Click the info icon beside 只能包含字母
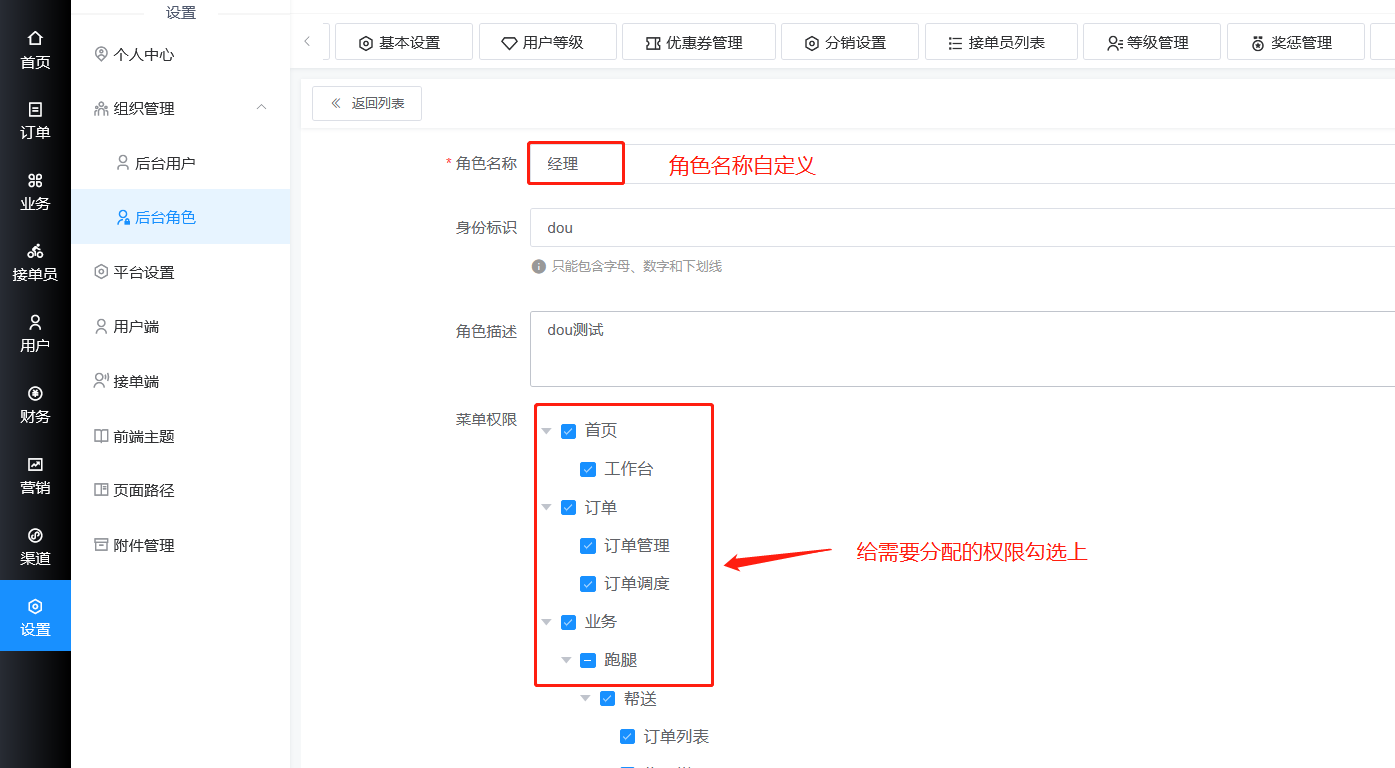Viewport: 1395px width, 768px height. tap(539, 267)
